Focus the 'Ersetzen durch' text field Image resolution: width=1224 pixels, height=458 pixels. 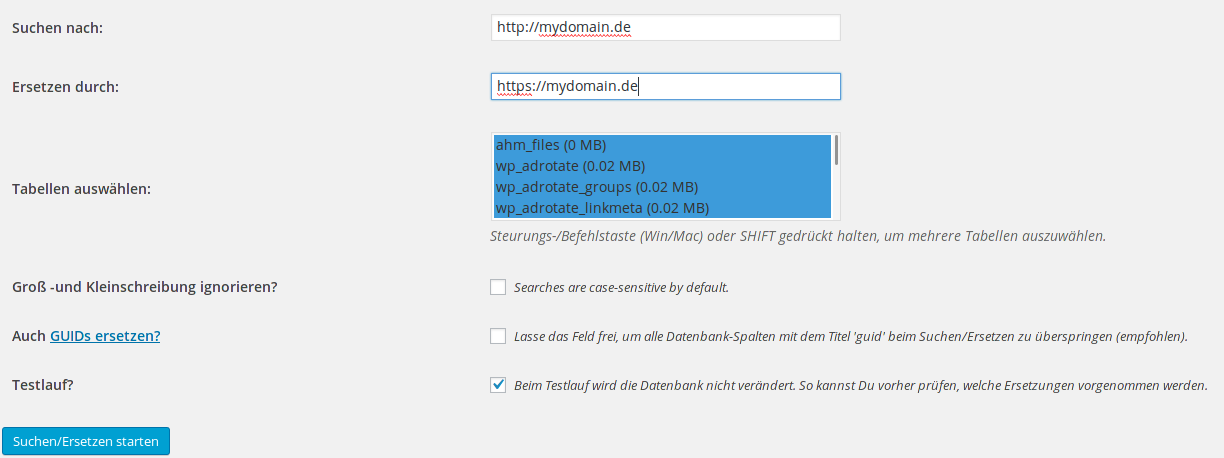[666, 87]
